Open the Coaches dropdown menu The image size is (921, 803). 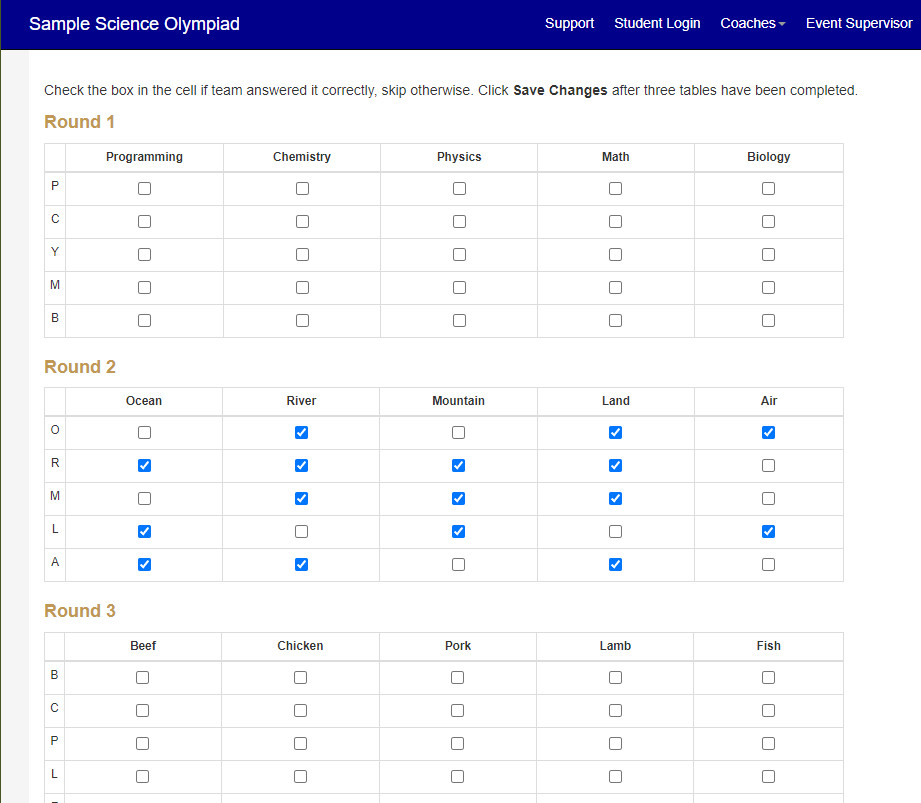pos(752,23)
